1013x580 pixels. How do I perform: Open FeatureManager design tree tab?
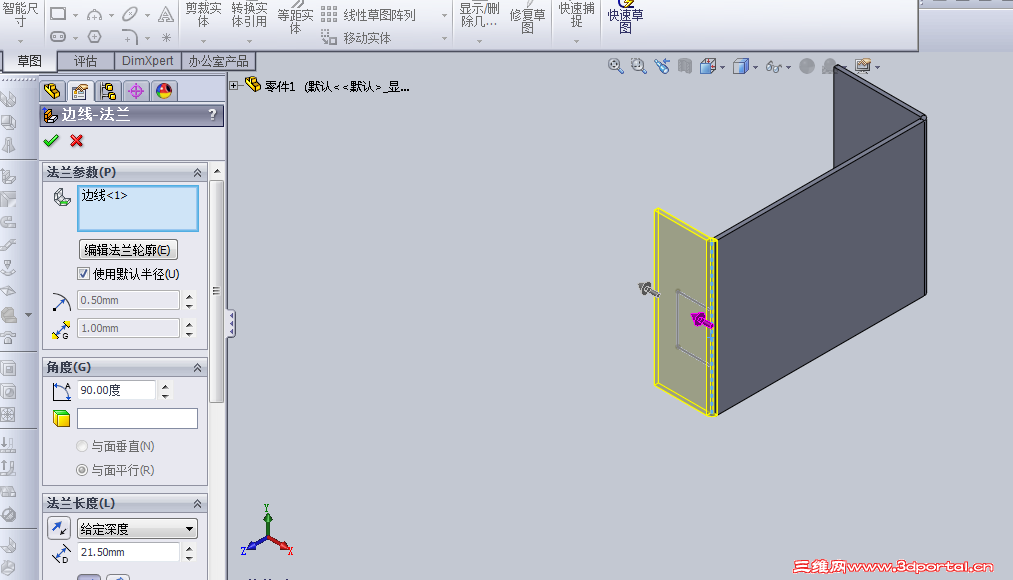coord(52,90)
